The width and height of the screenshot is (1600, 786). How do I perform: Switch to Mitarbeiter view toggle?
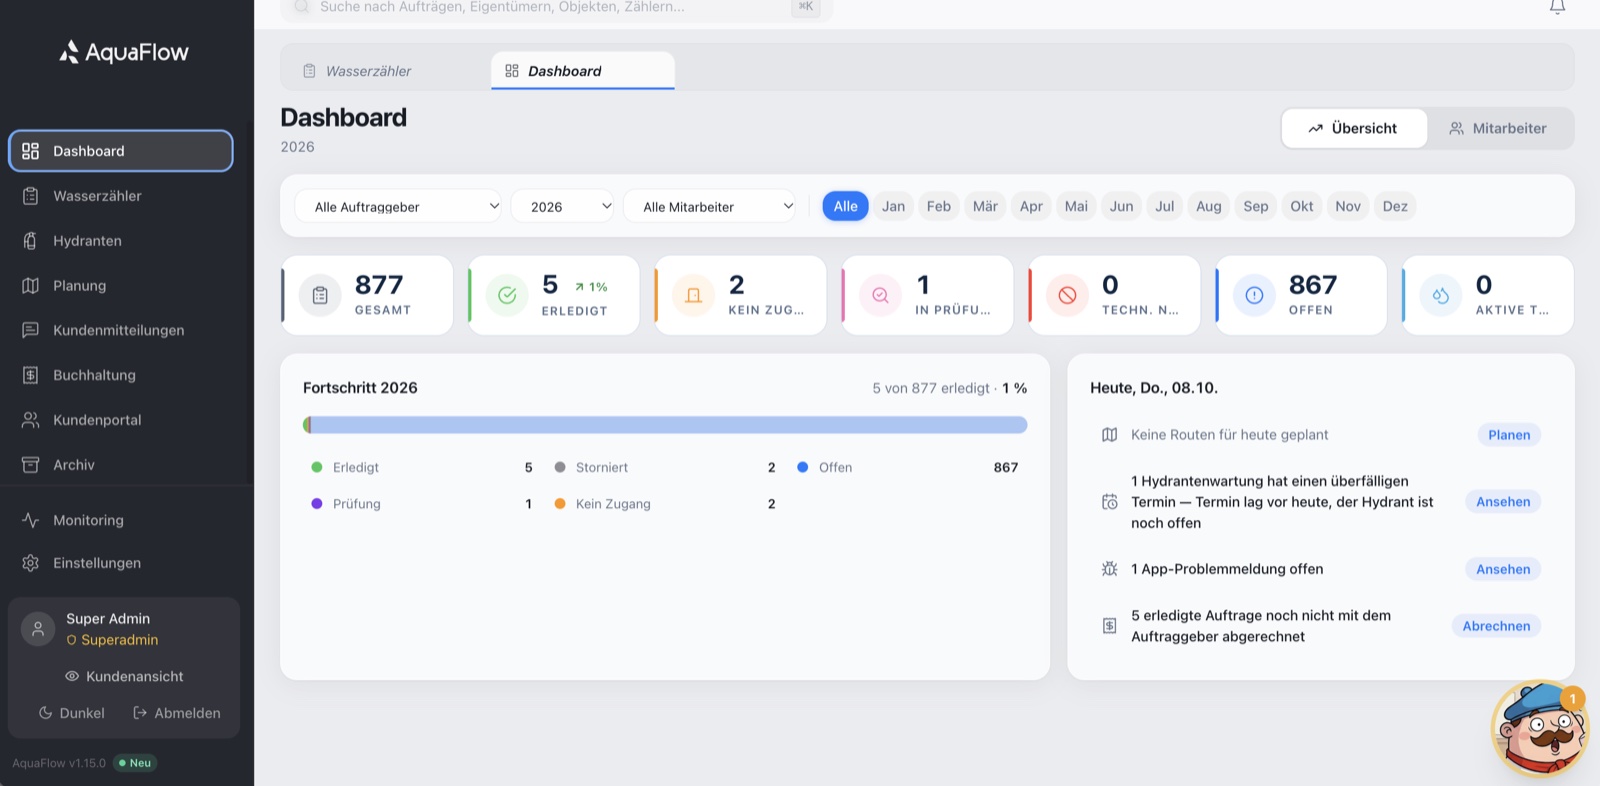point(1498,128)
